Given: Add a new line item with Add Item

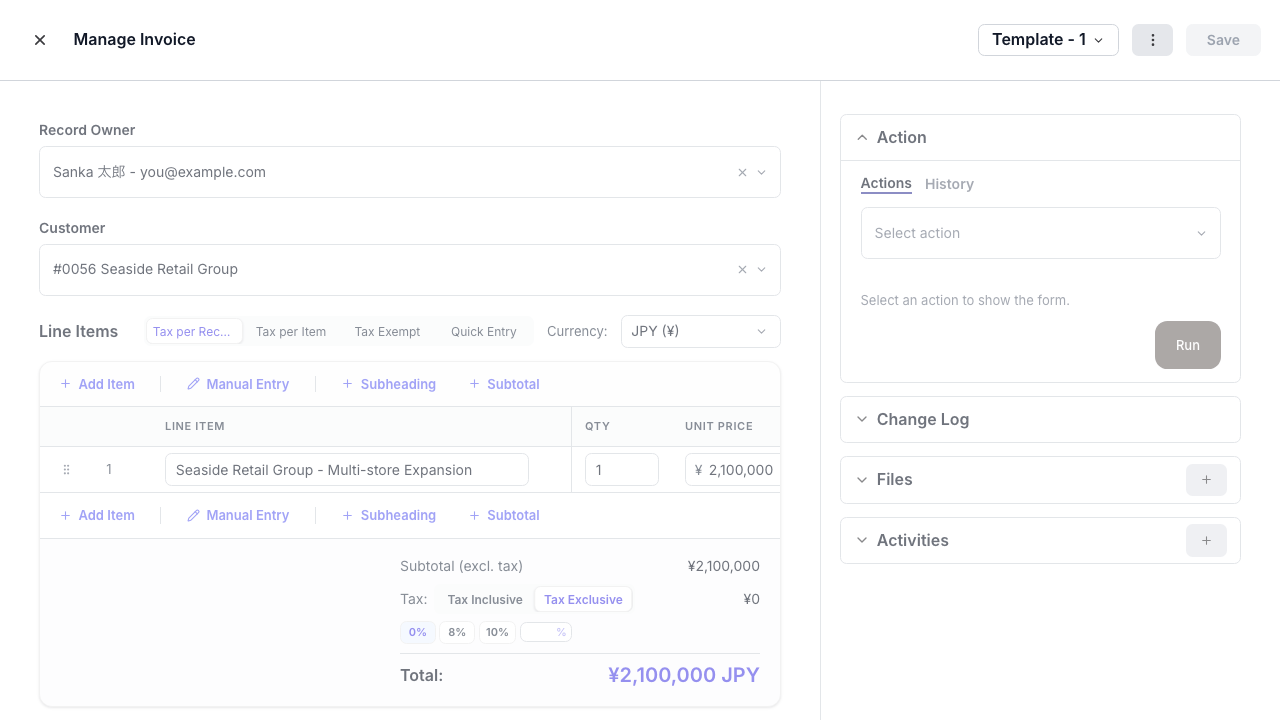Looking at the screenshot, I should (x=97, y=384).
